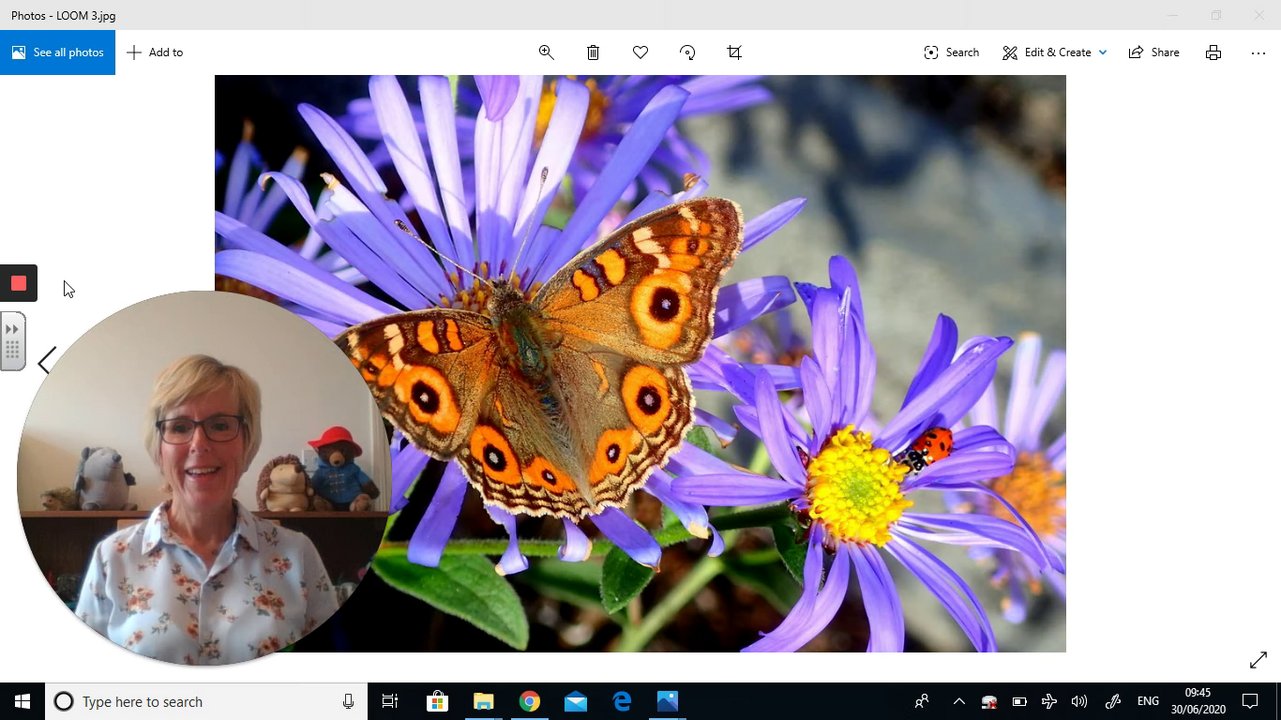The width and height of the screenshot is (1281, 720).
Task: Launch Microsoft Edge from taskbar
Action: 621,701
